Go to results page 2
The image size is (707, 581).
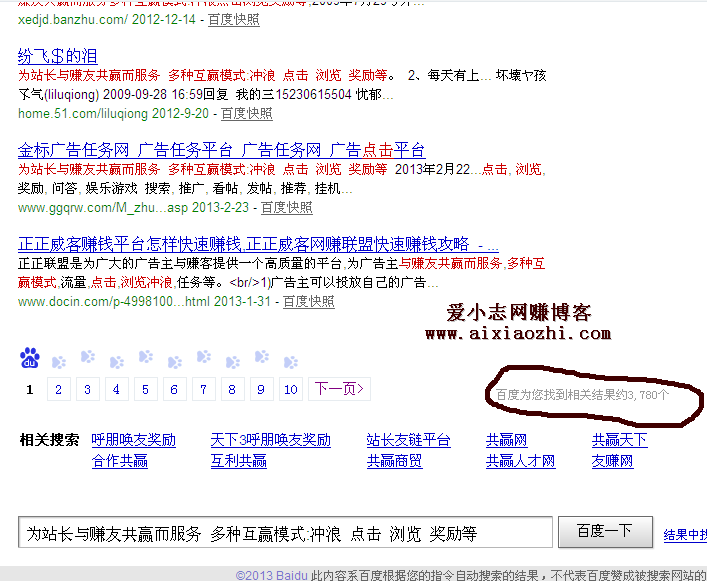(59, 389)
